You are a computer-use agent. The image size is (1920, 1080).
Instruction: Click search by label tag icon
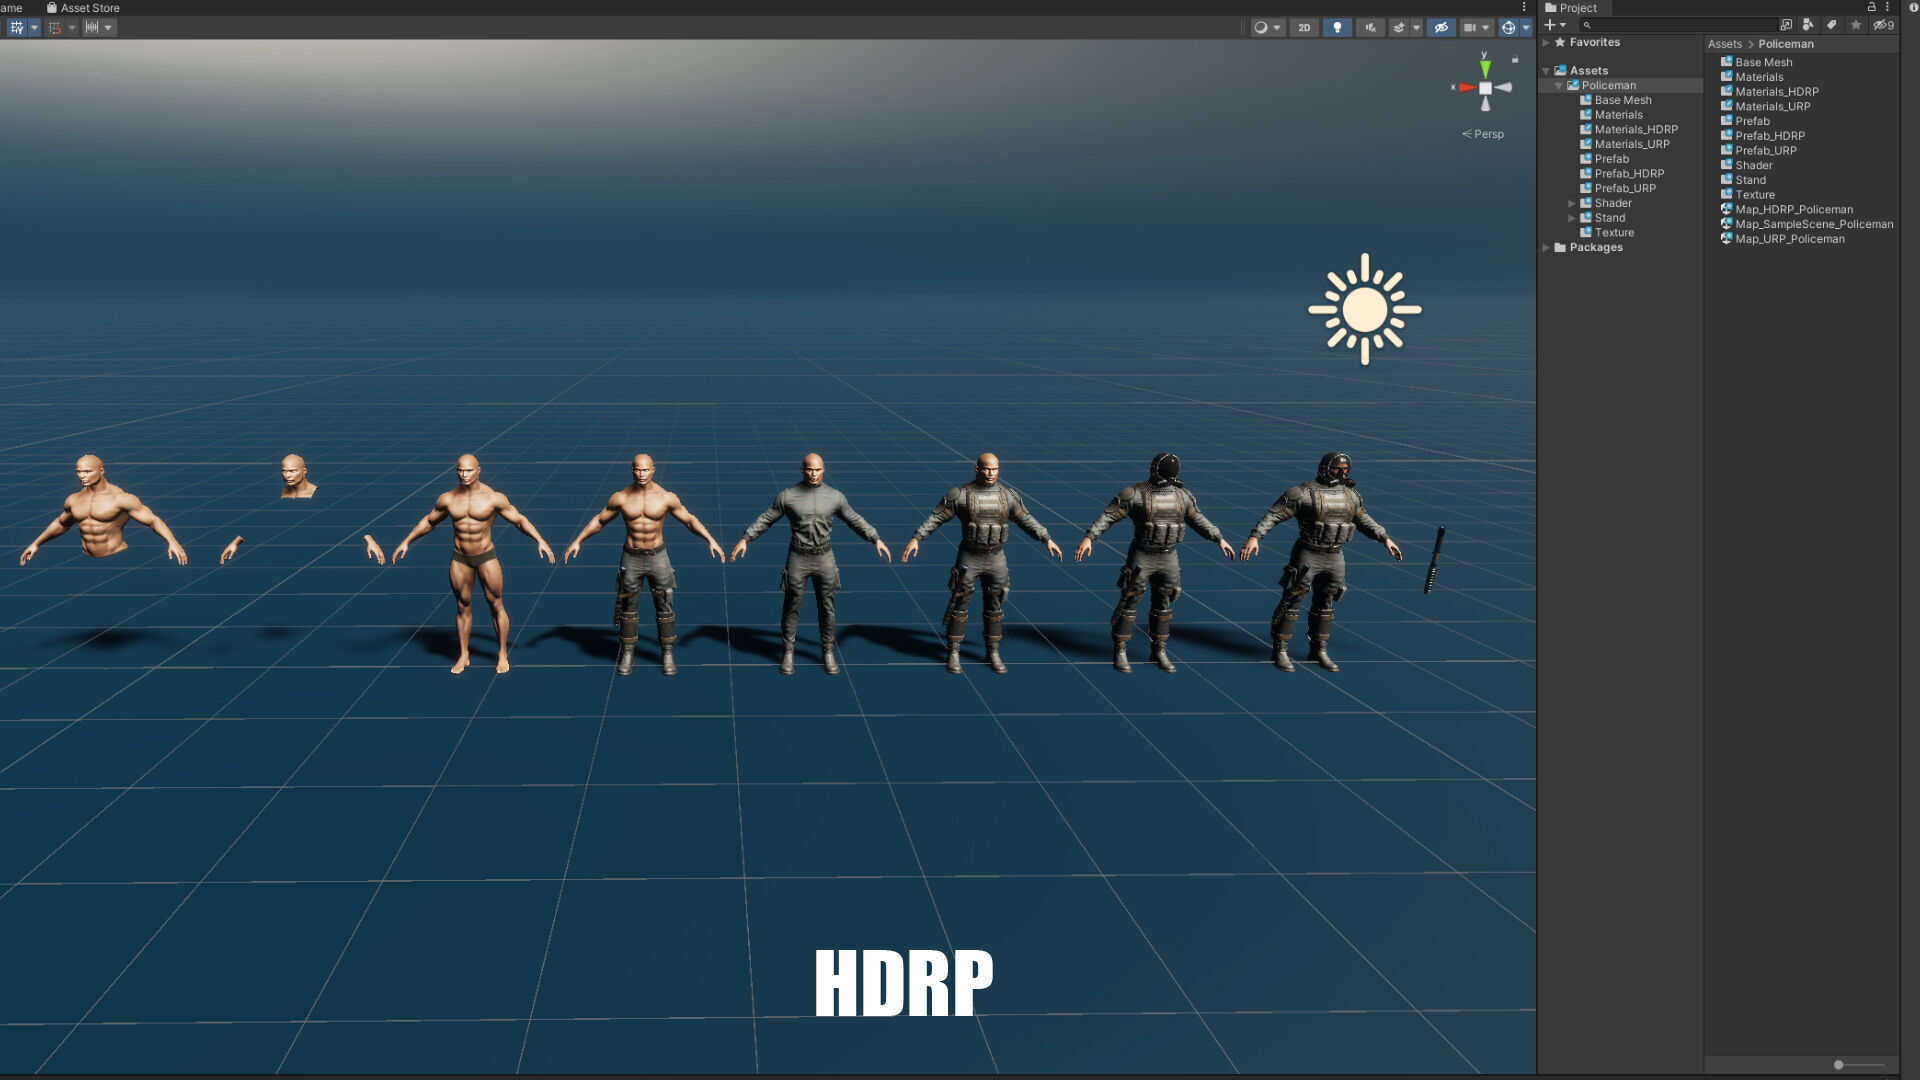1832,25
